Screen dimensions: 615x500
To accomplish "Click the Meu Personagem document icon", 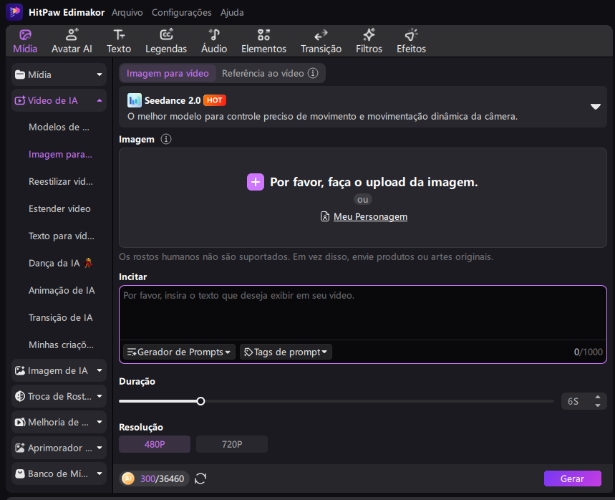I will pyautogui.click(x=325, y=216).
